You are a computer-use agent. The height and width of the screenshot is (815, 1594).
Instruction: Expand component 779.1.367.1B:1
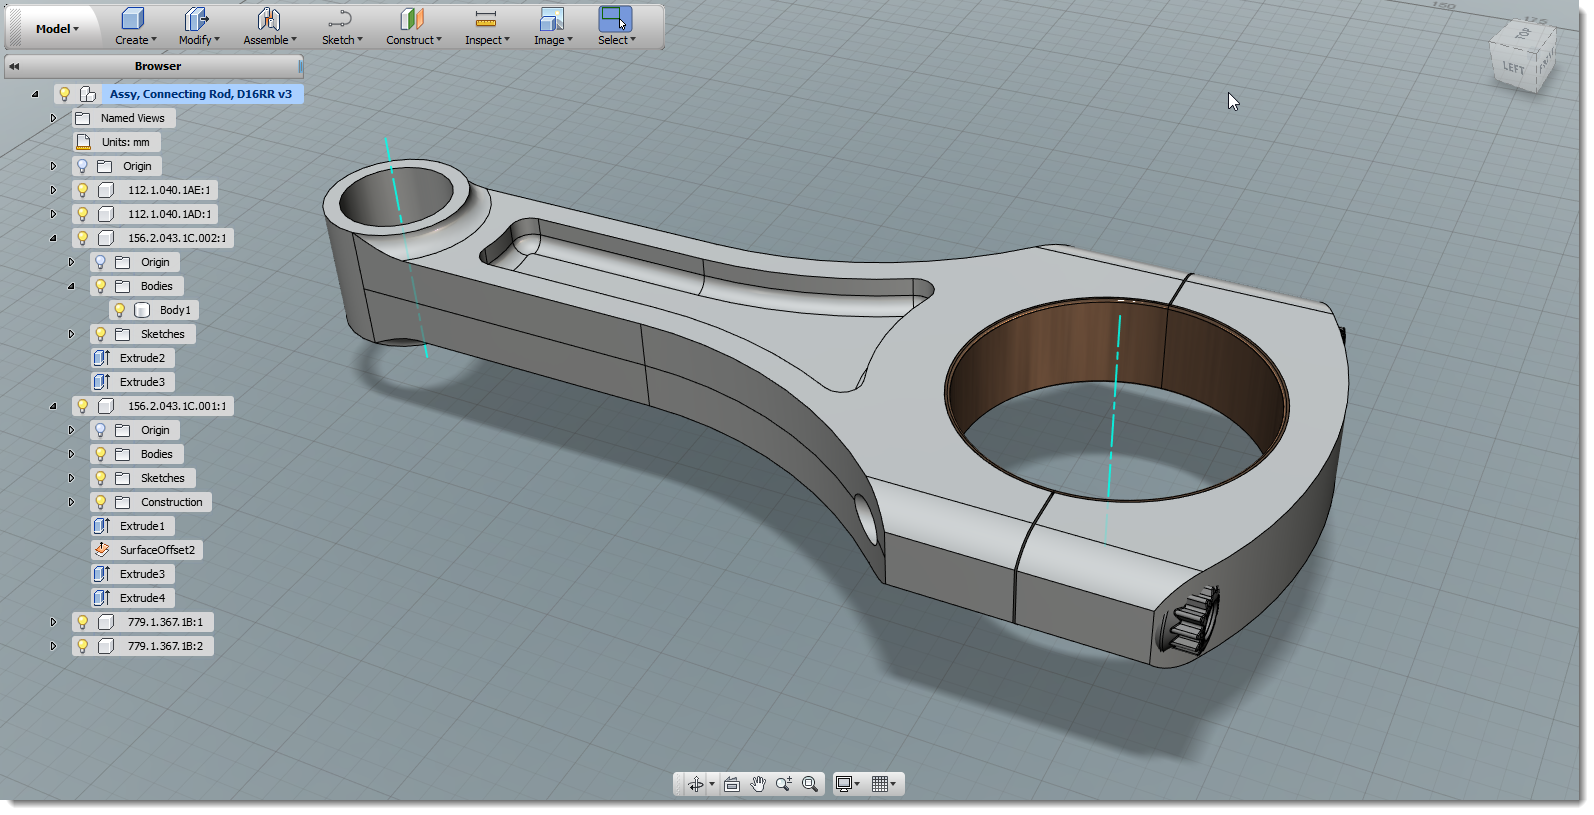click(54, 622)
